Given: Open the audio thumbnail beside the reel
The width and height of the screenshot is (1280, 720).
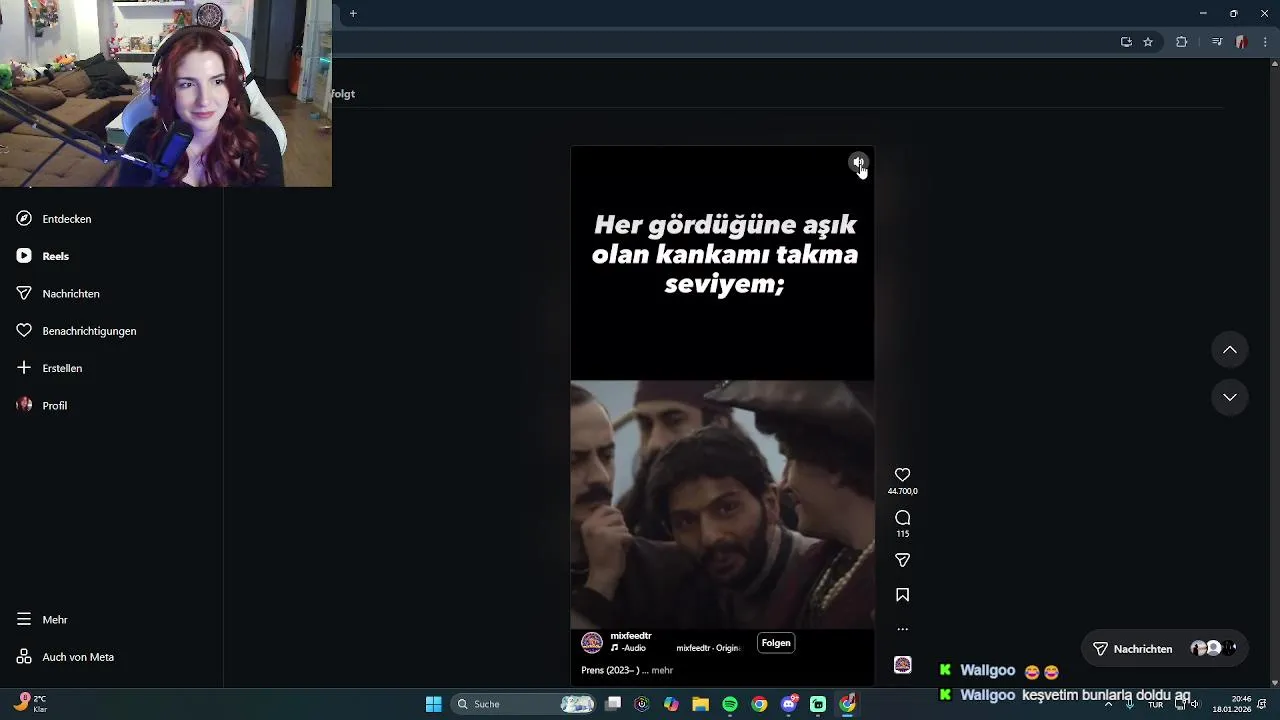Looking at the screenshot, I should click(902, 665).
